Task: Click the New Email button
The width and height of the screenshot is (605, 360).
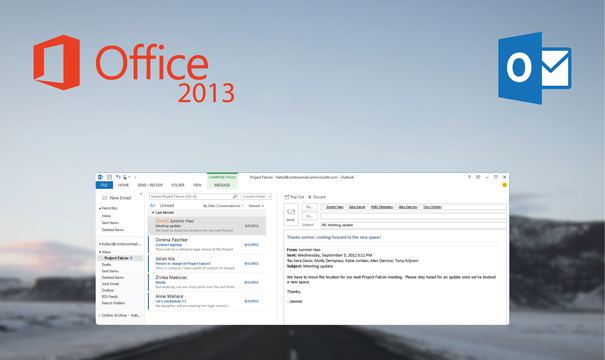Action: click(117, 198)
